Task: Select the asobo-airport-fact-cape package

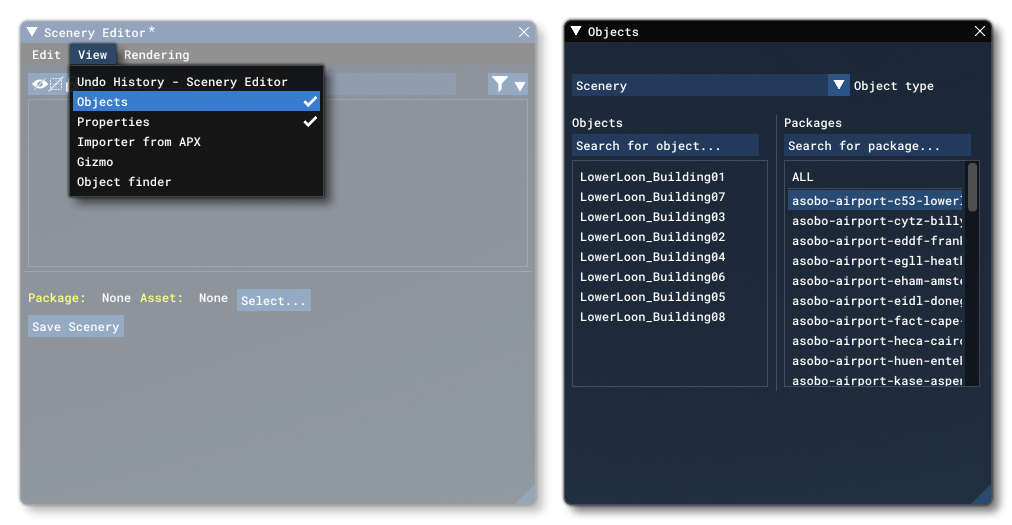Action: [x=875, y=320]
